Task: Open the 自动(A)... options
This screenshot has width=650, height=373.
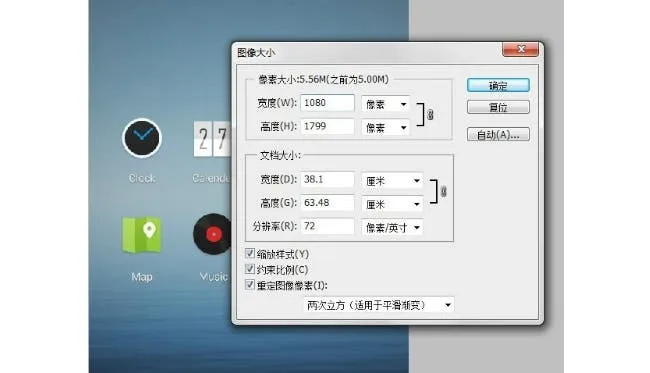Action: 498,134
